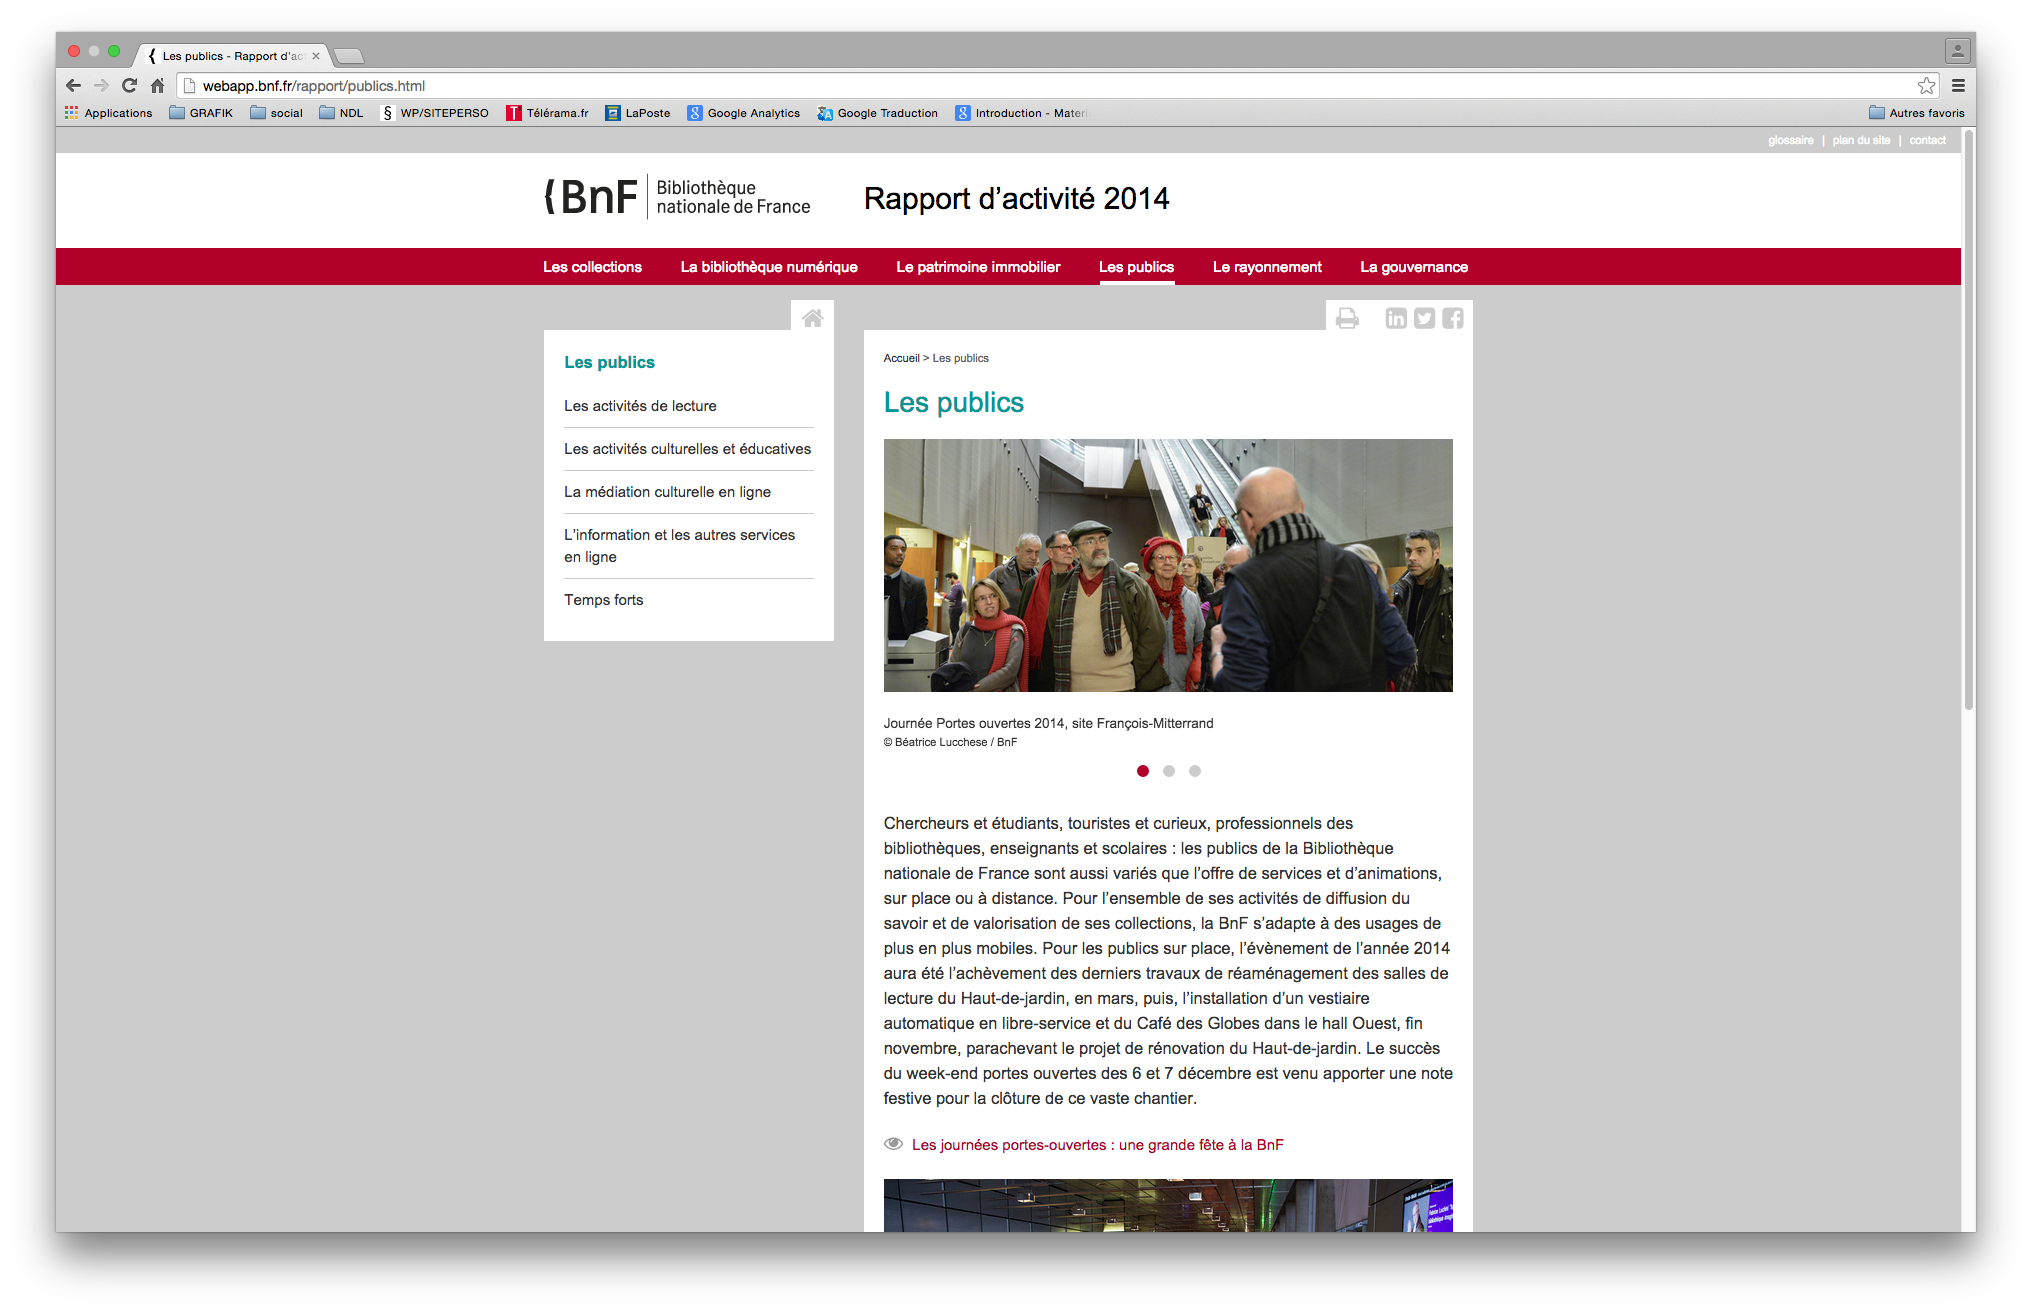This screenshot has height=1312, width=2032.
Task: Click the home icon above the sidebar
Action: pyautogui.click(x=812, y=318)
